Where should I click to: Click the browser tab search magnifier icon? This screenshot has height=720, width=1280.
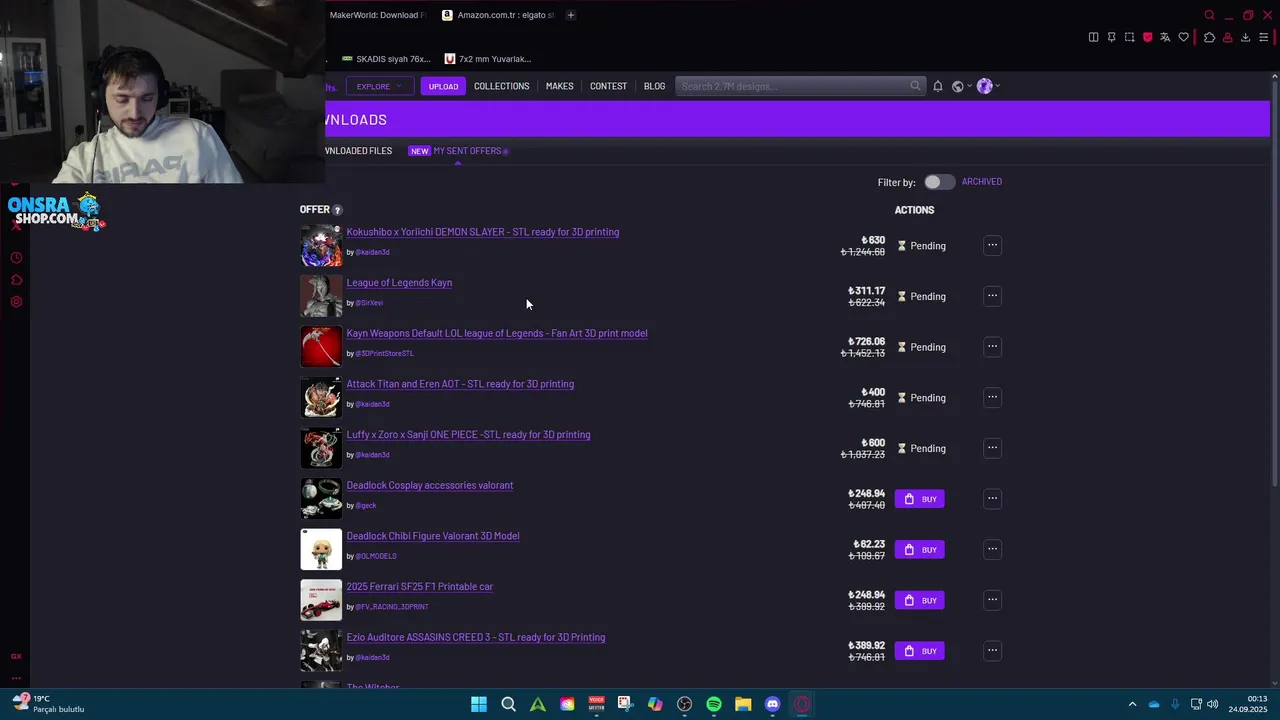(x=1209, y=15)
